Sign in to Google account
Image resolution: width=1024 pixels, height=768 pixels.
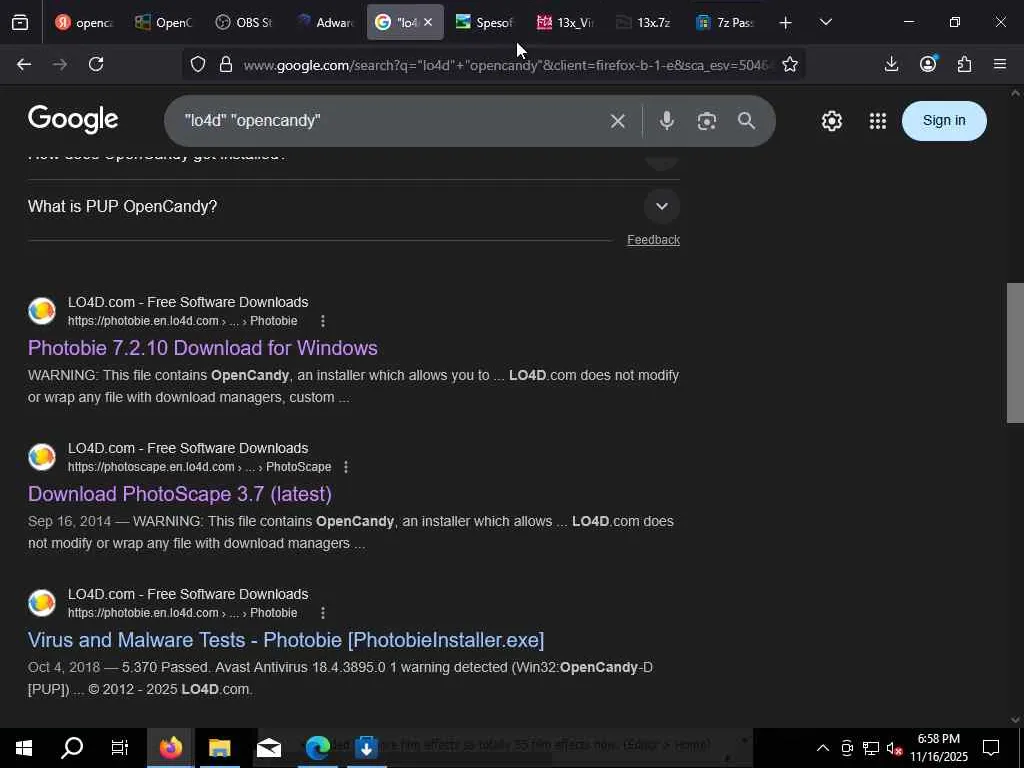(x=944, y=121)
